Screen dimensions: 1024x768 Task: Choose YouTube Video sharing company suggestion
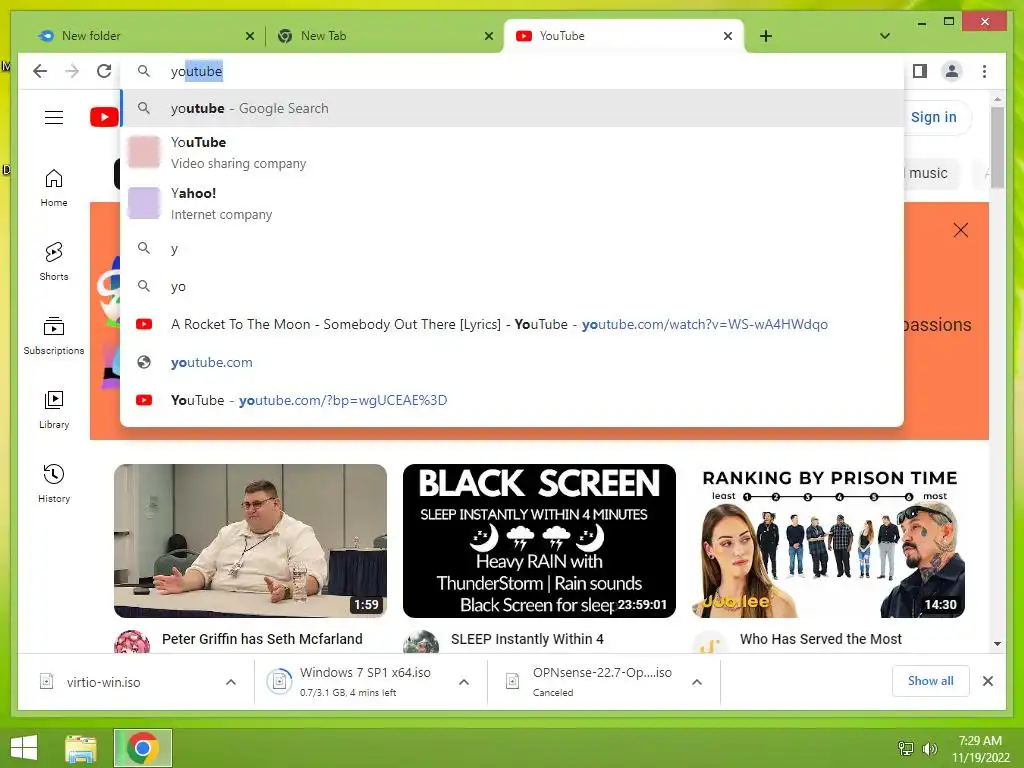coord(512,152)
